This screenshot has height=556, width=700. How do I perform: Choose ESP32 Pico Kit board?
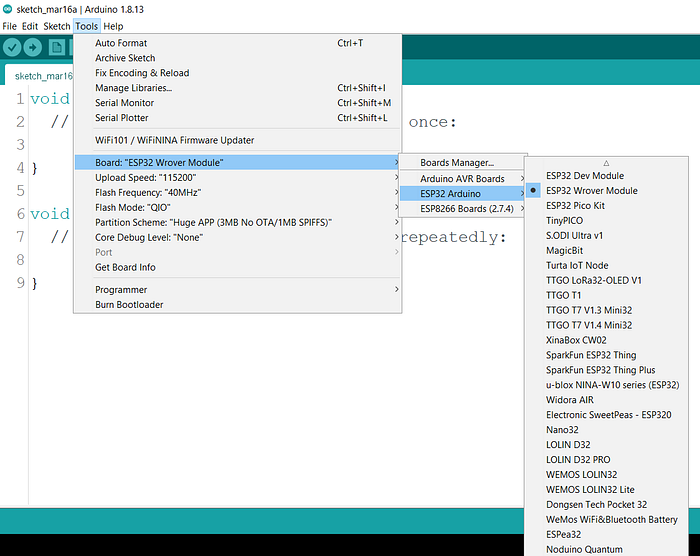pos(606,205)
